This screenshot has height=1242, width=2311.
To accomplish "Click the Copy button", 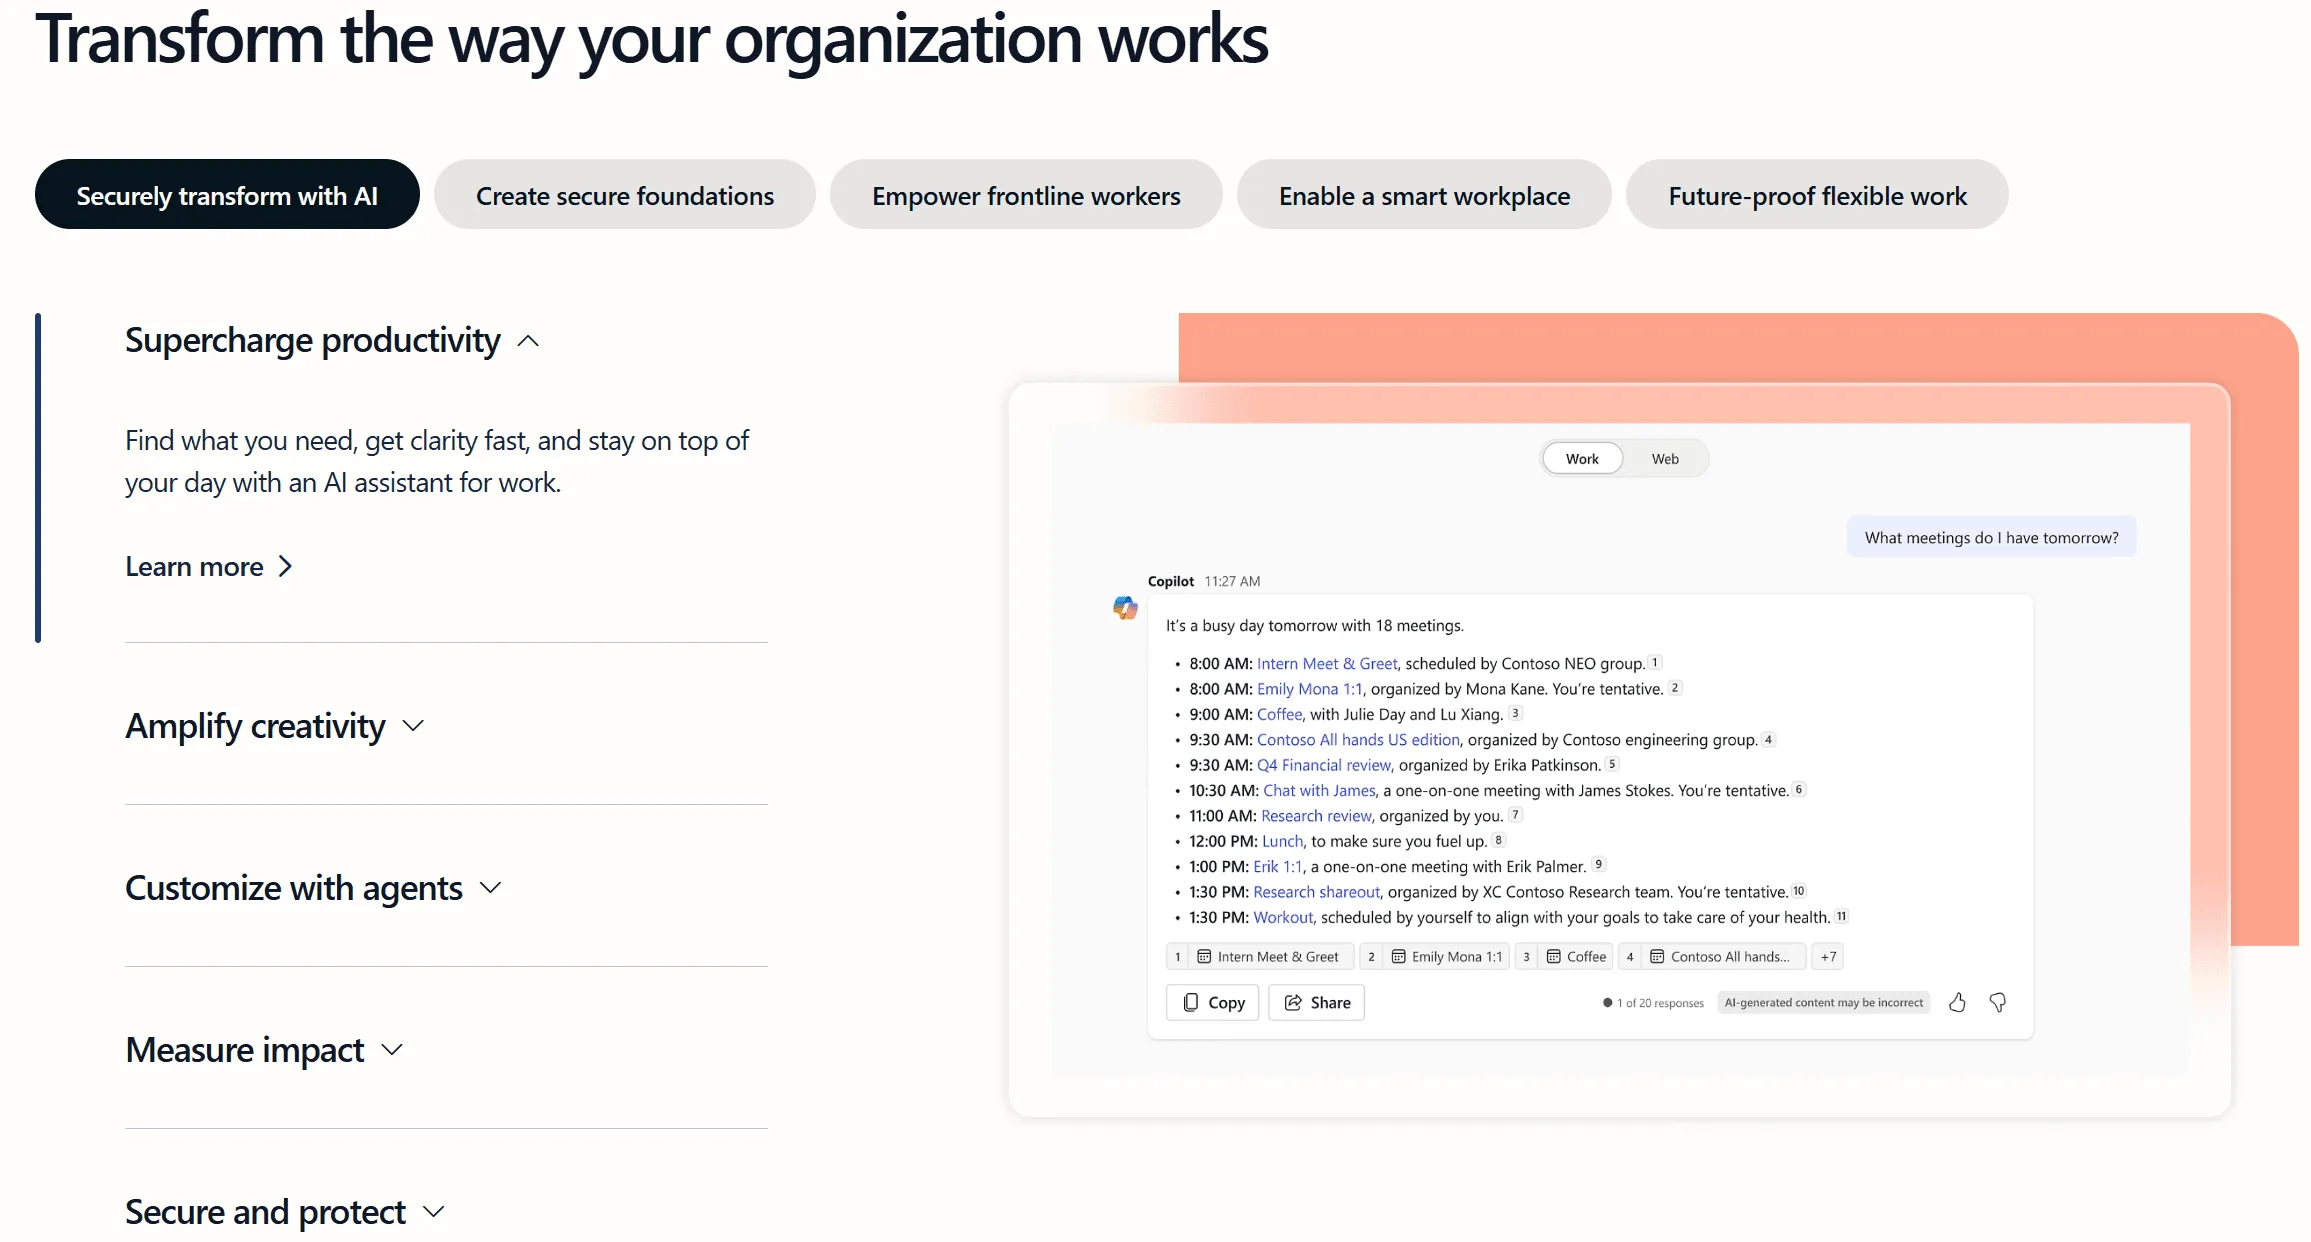I will (x=1213, y=1003).
